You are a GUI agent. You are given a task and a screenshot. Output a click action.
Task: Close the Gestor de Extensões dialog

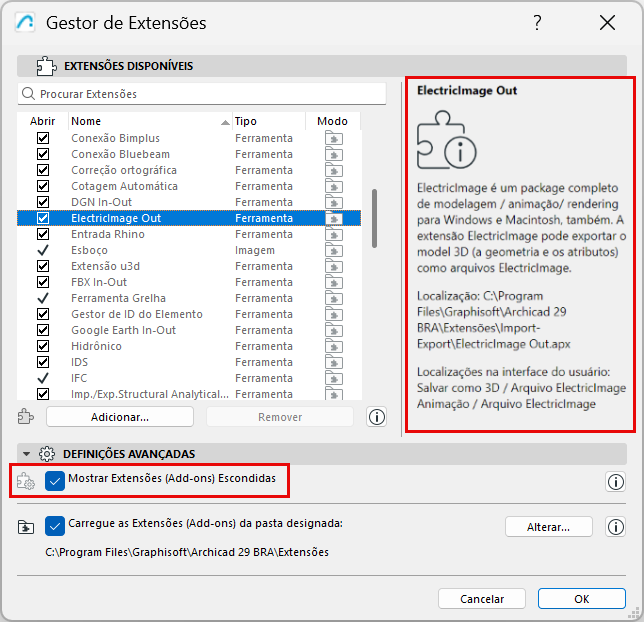tap(607, 23)
